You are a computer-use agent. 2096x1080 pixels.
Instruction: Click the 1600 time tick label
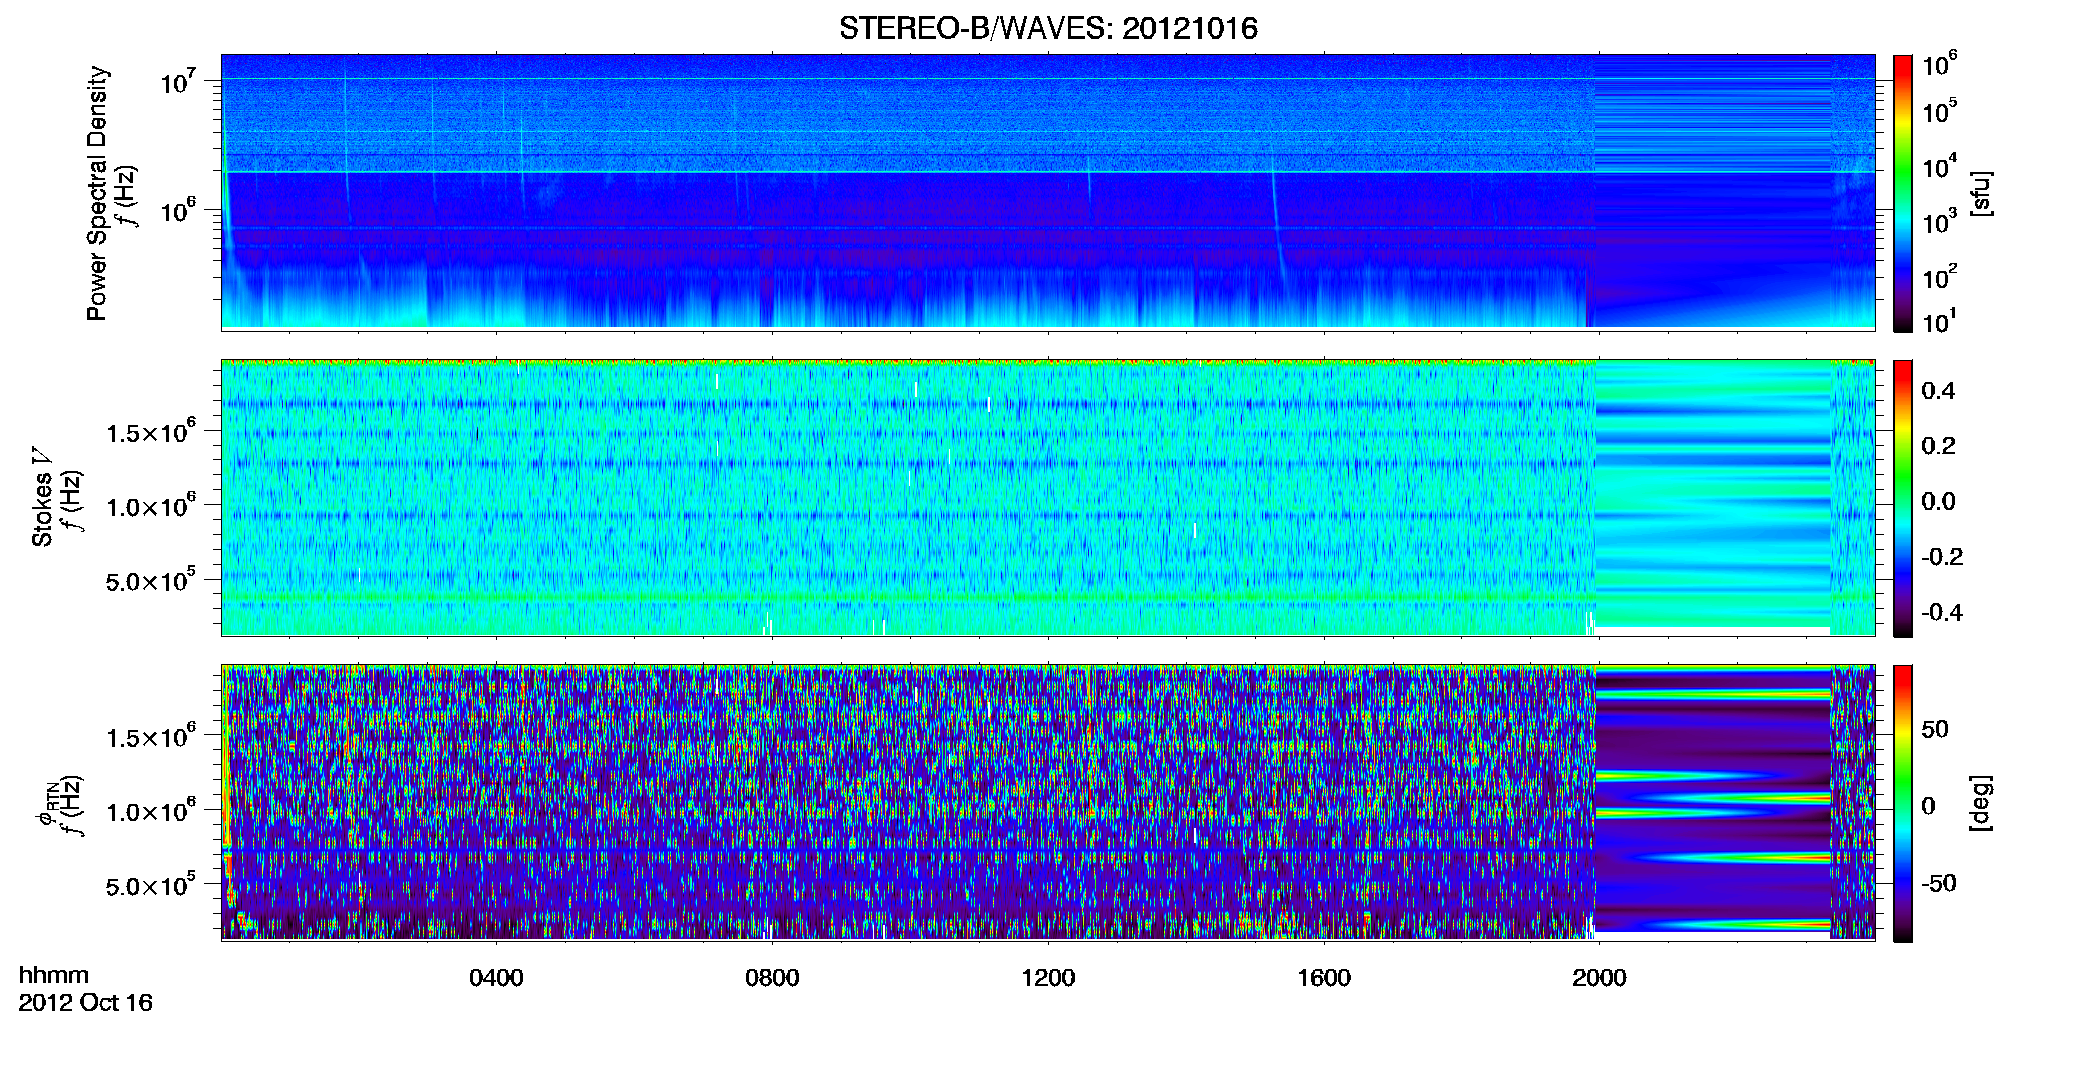[1324, 977]
